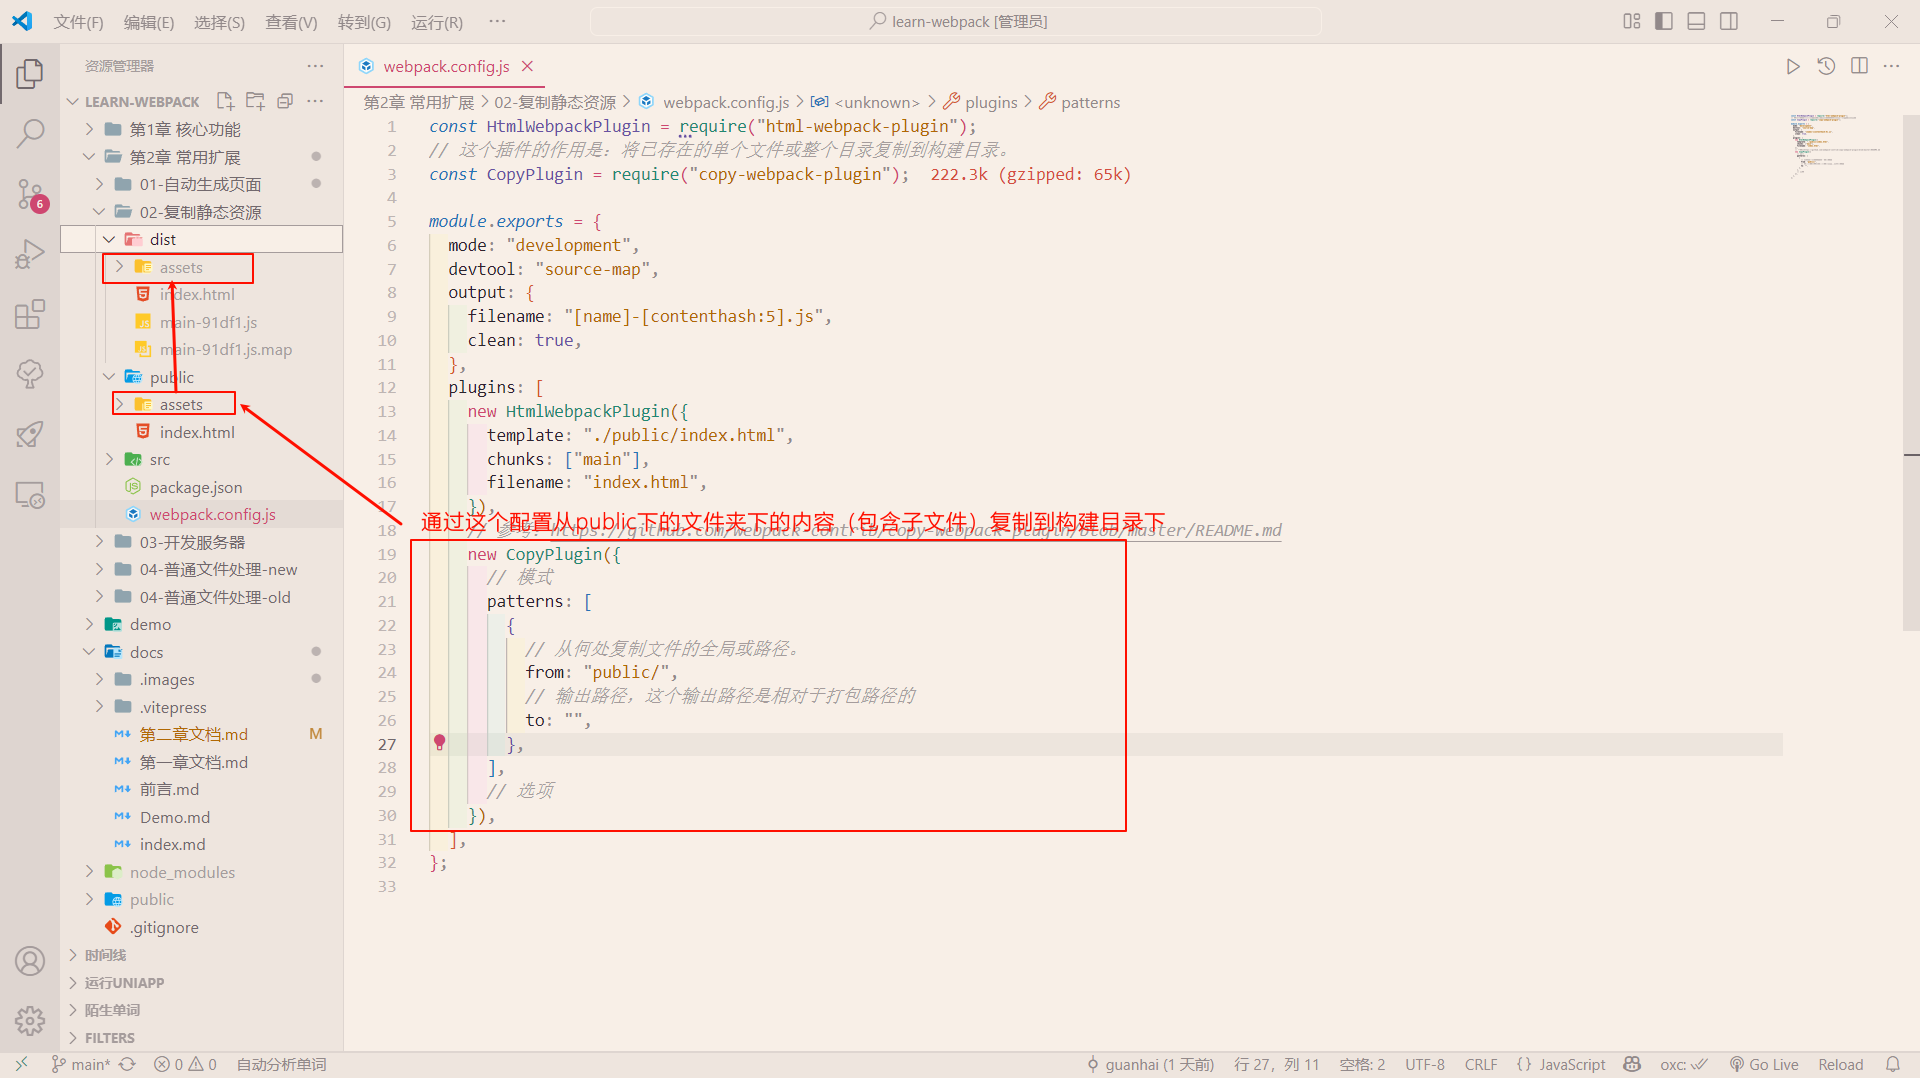Viewport: 1920px width, 1078px height.
Task: Open the Extensions view
Action: (30, 314)
